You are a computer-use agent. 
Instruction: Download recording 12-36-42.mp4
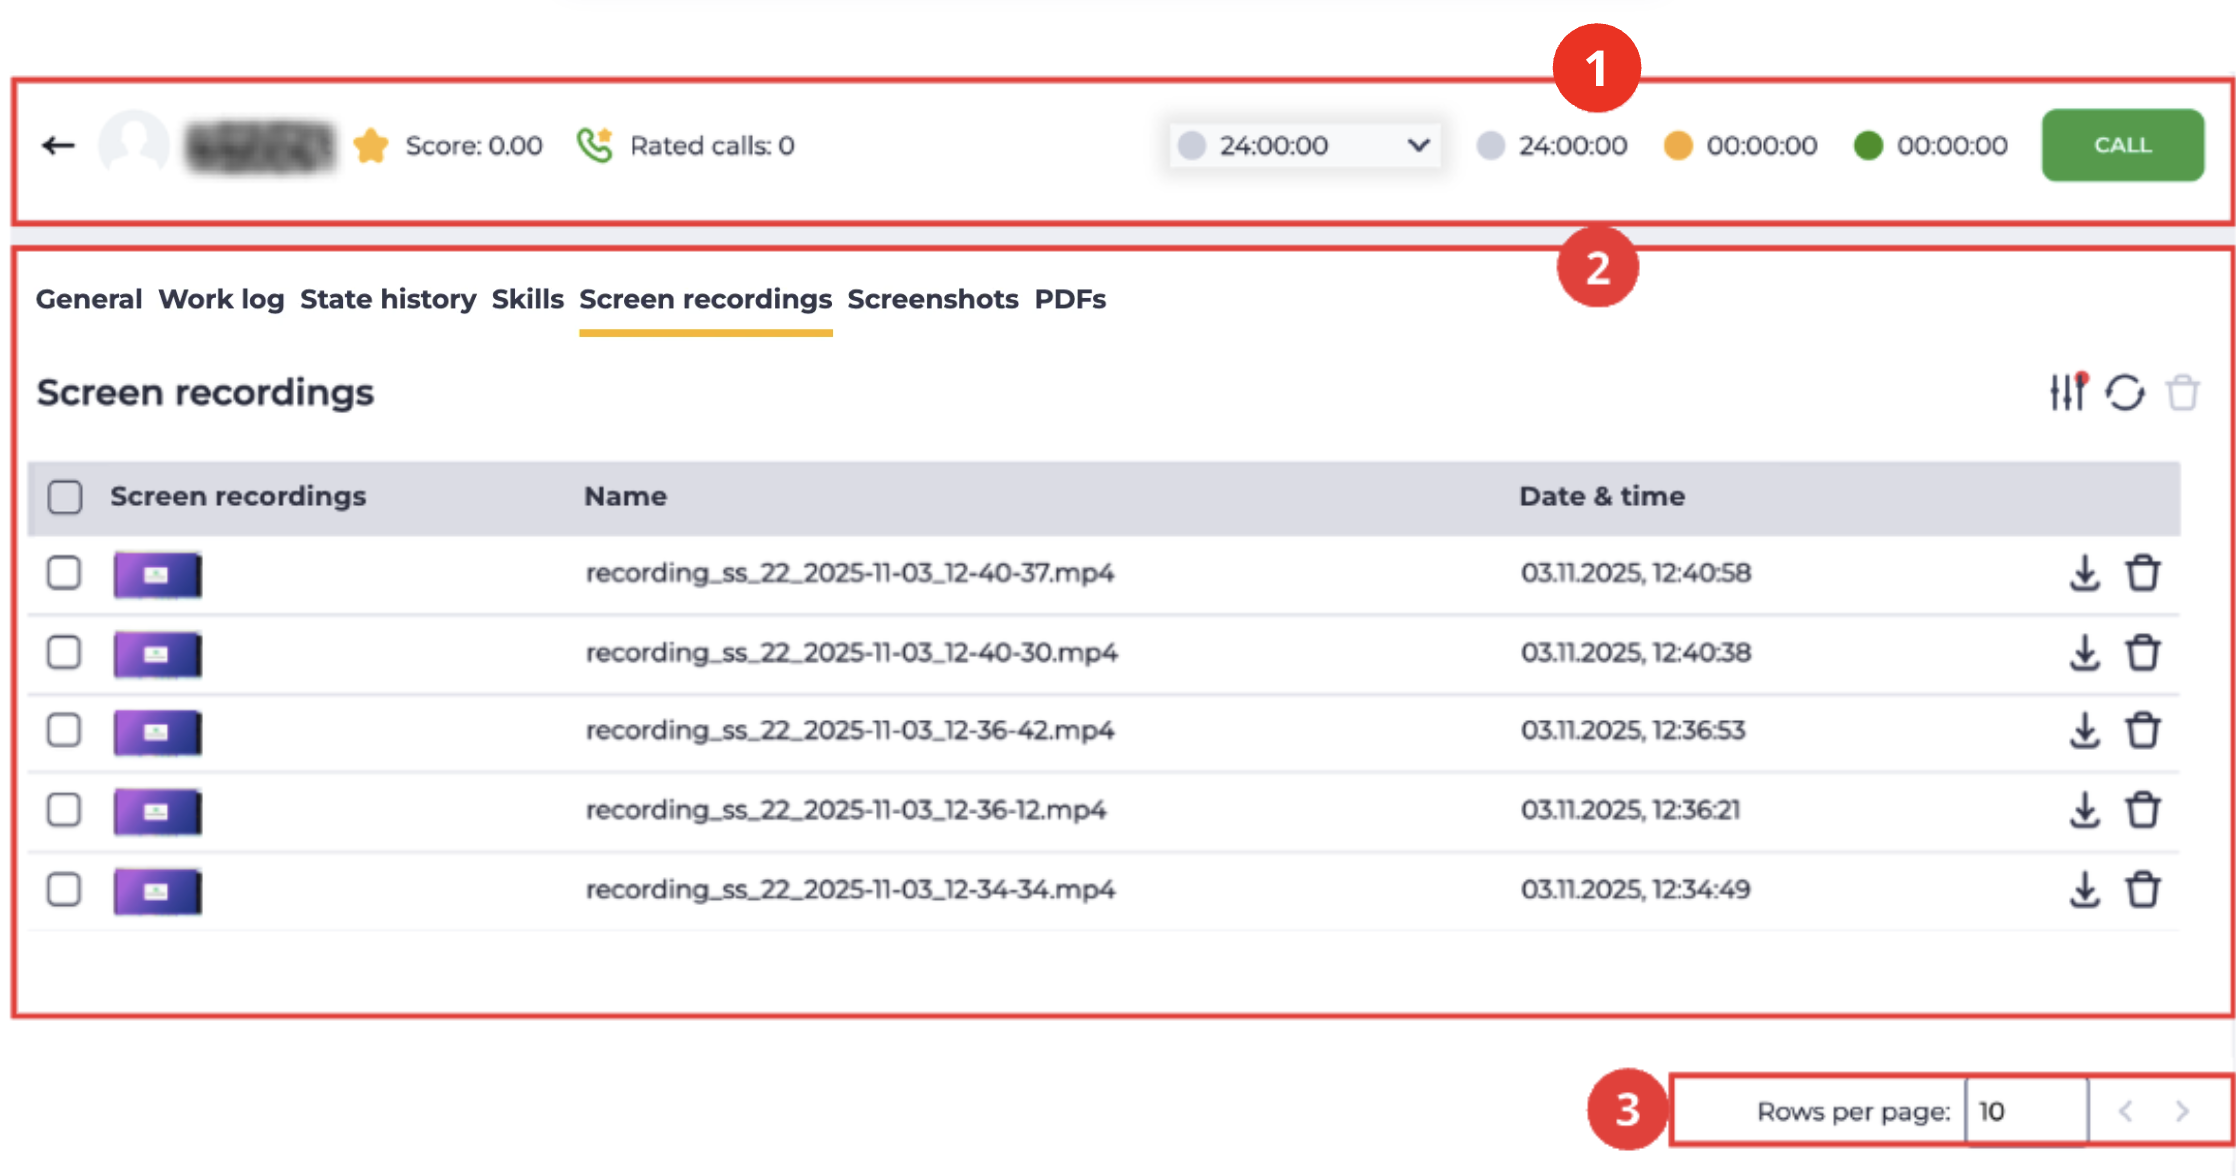click(2084, 731)
